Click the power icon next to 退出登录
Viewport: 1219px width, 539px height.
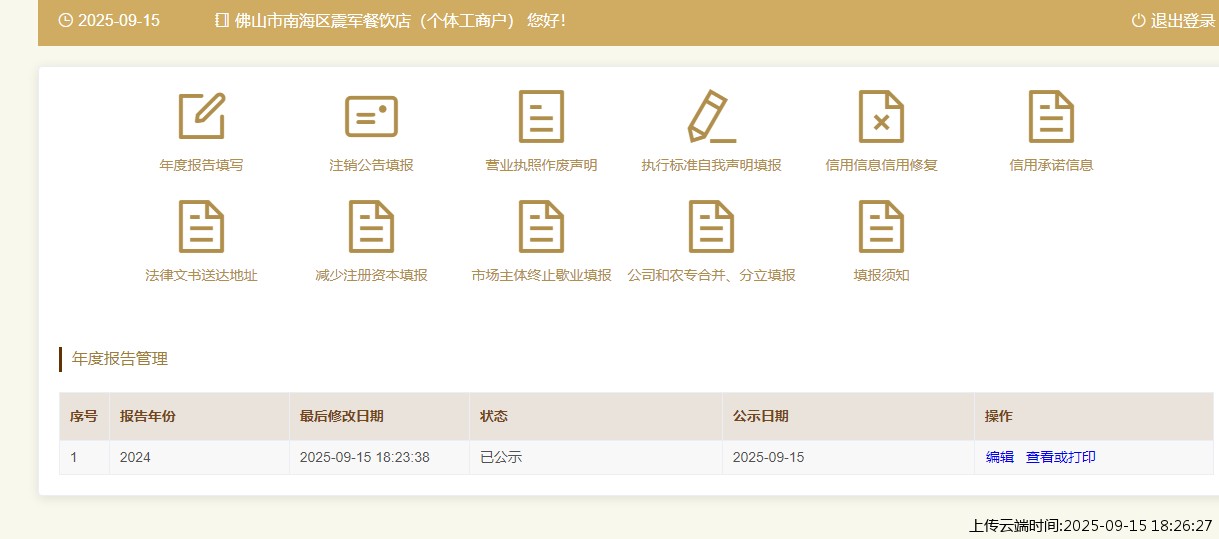[1138, 20]
